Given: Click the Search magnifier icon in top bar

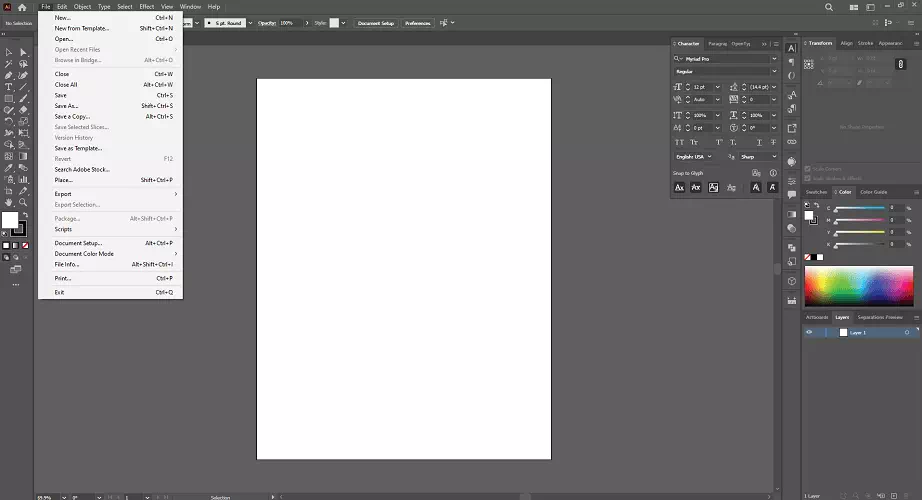Looking at the screenshot, I should [829, 7].
